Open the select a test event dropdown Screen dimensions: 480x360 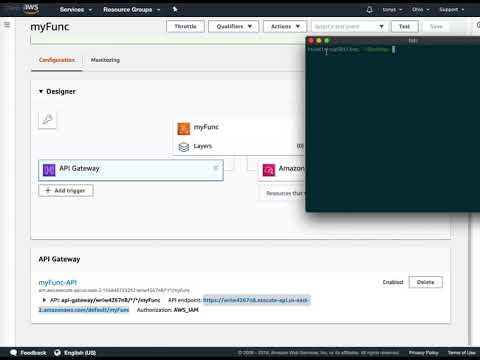click(x=349, y=26)
